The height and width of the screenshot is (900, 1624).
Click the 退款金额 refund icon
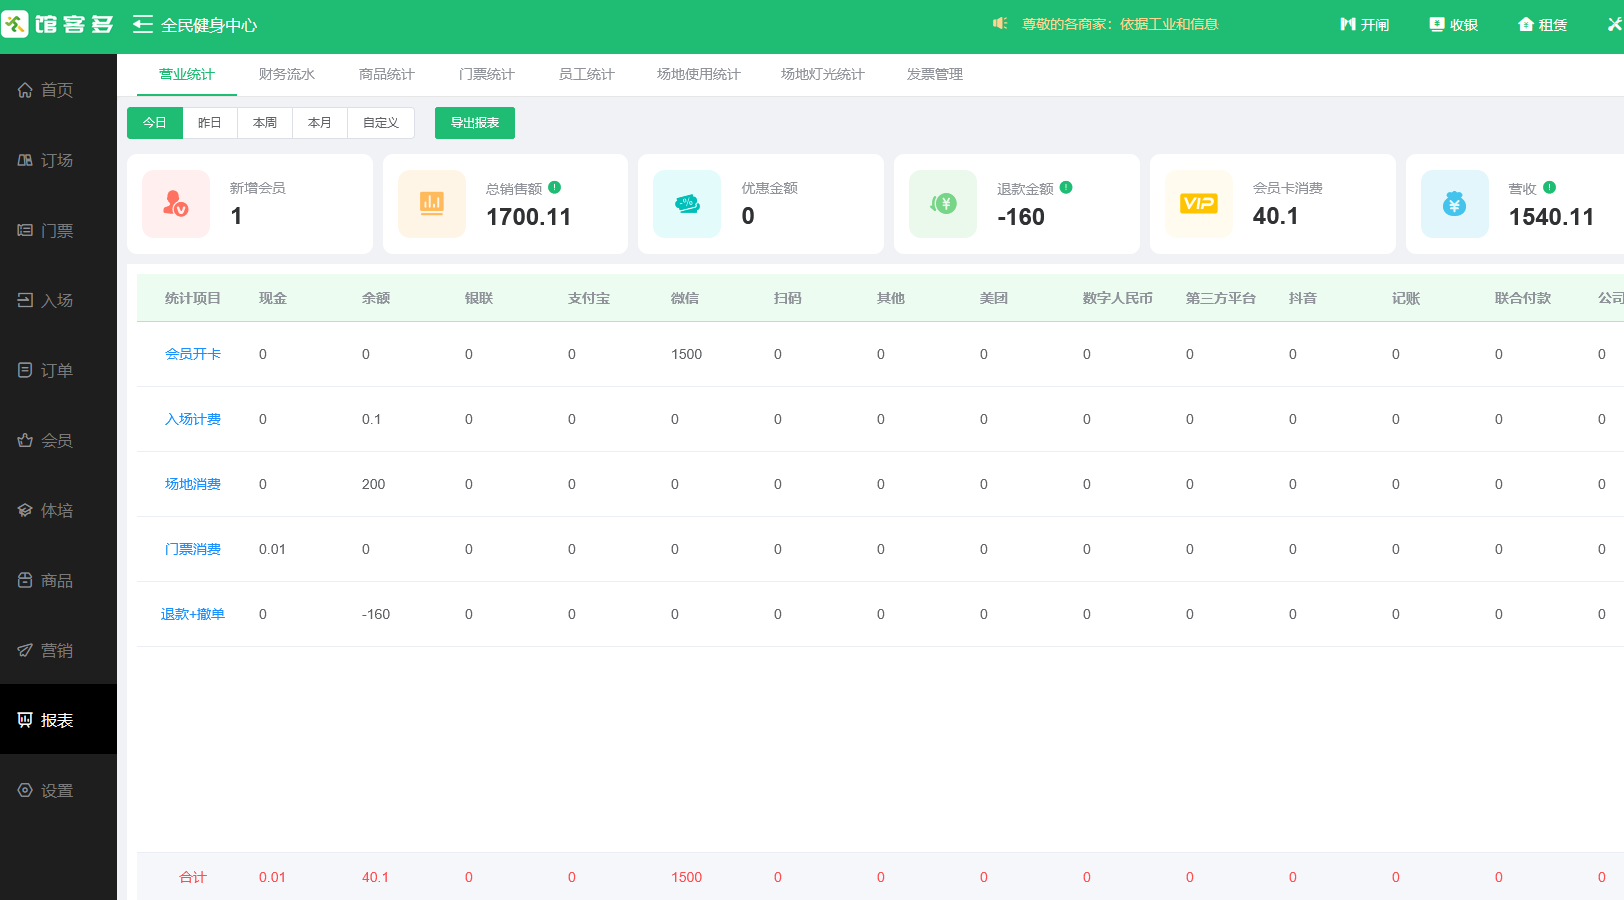pyautogui.click(x=943, y=204)
